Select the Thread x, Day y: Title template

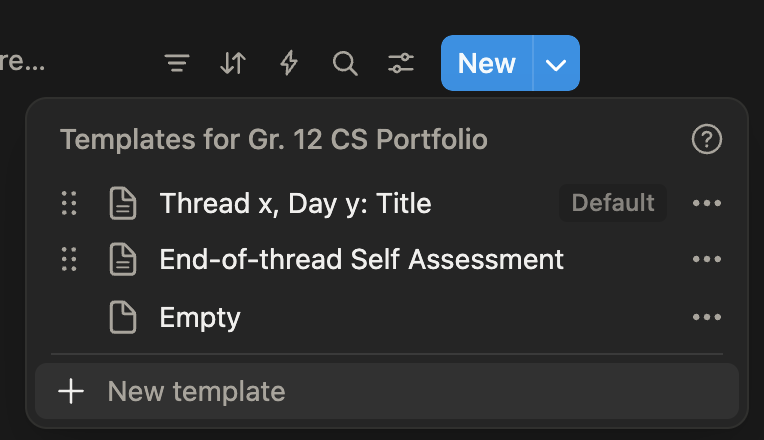tap(295, 204)
